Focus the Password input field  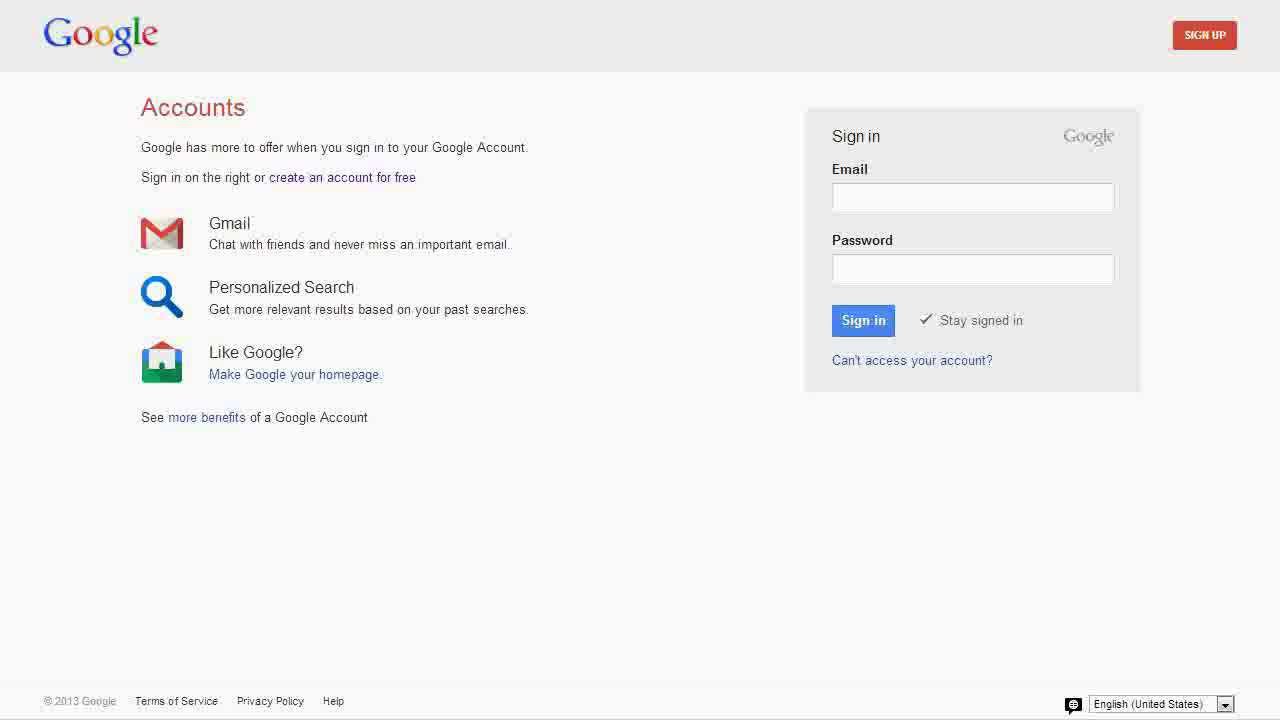point(972,269)
